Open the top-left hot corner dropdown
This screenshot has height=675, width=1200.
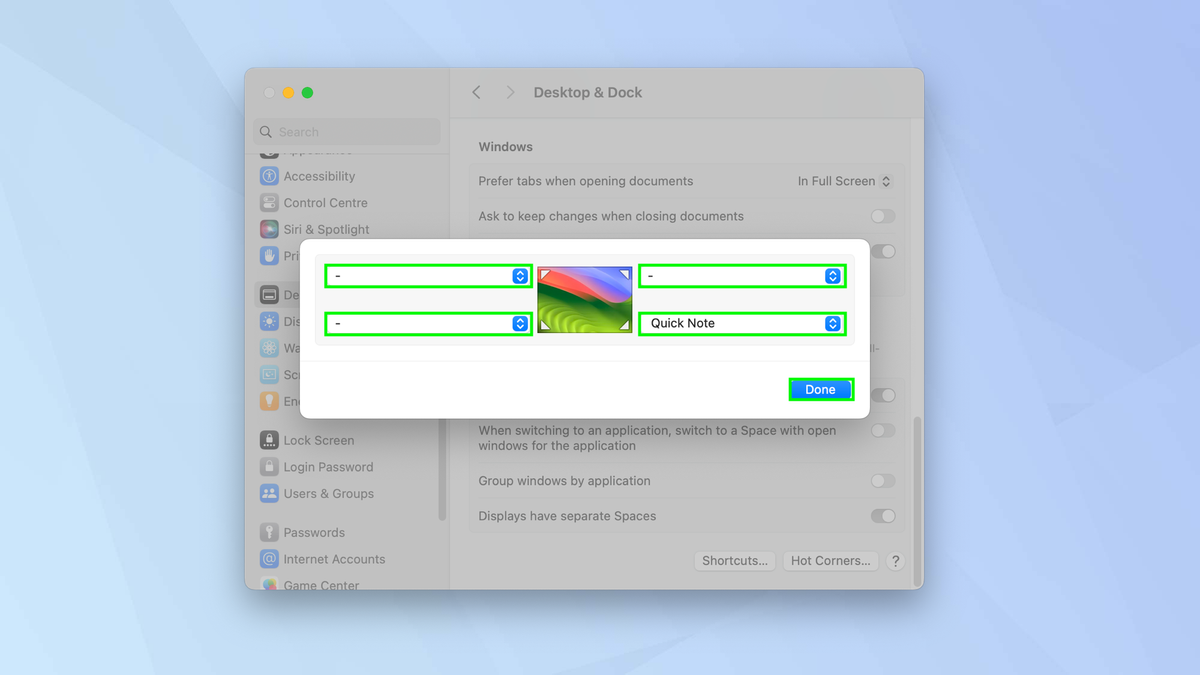[428, 276]
